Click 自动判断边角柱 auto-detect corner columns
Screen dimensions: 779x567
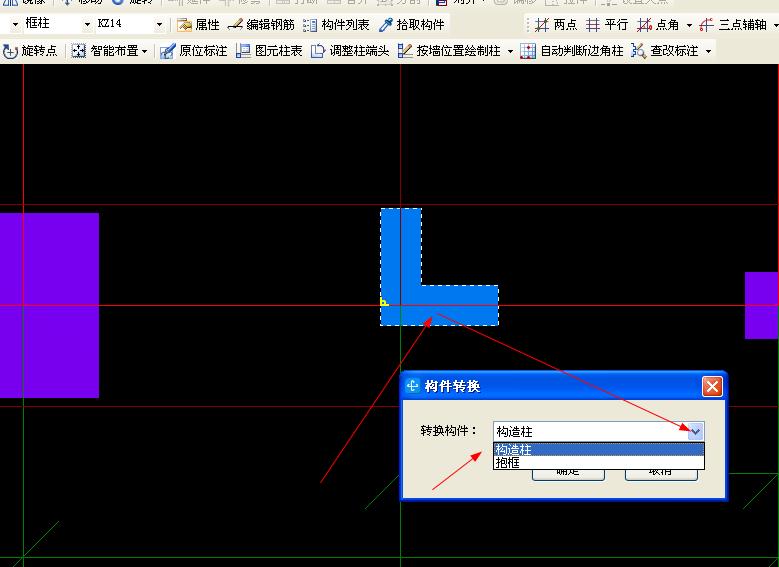[572, 51]
